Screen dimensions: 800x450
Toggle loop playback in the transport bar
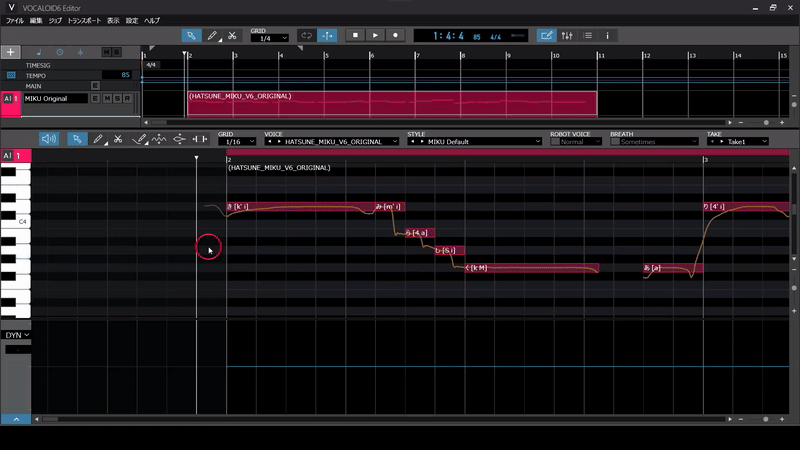click(307, 36)
